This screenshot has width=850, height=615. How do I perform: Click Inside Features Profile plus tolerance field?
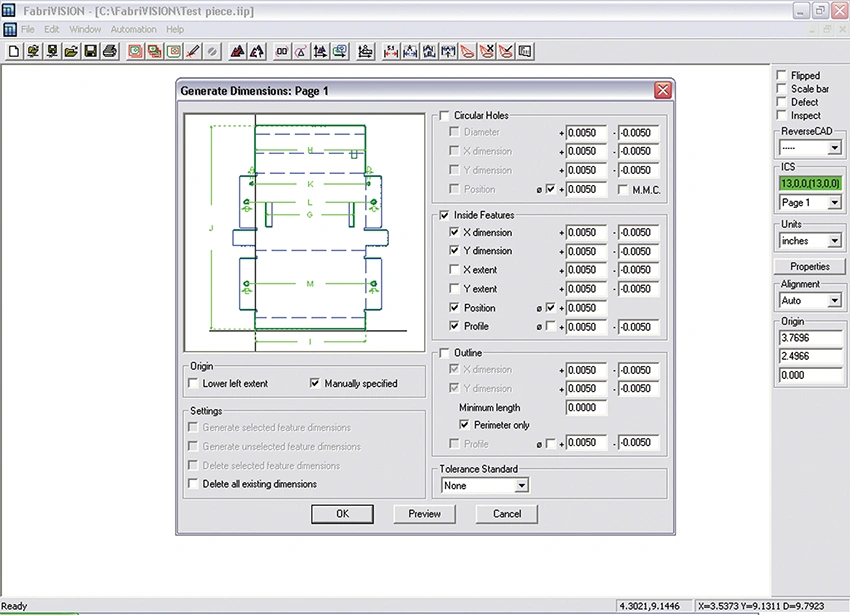click(x=585, y=326)
